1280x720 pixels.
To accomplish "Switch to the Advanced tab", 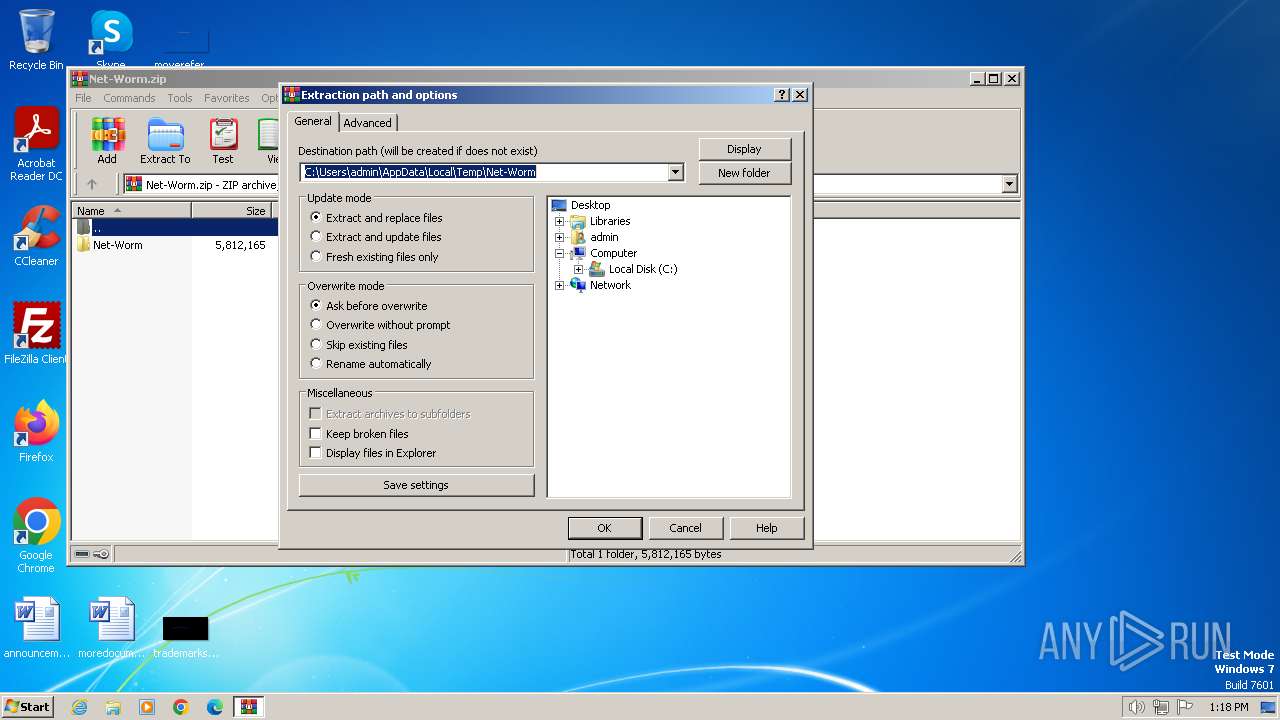I will (x=367, y=123).
